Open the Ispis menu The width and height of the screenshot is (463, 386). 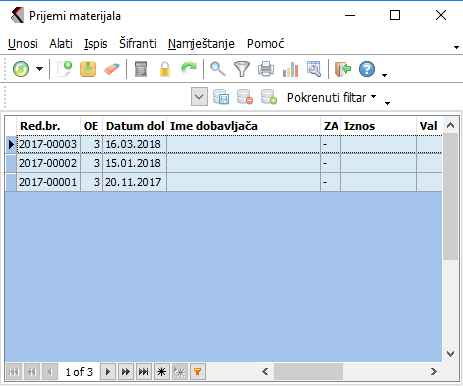point(95,44)
